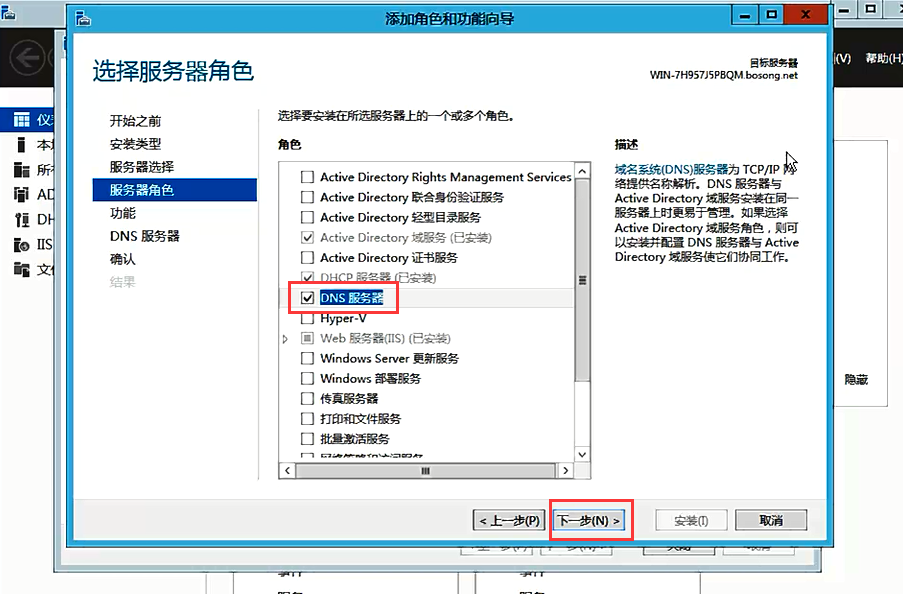Click roles list scroll up arrow
903x594 pixels.
[x=582, y=171]
